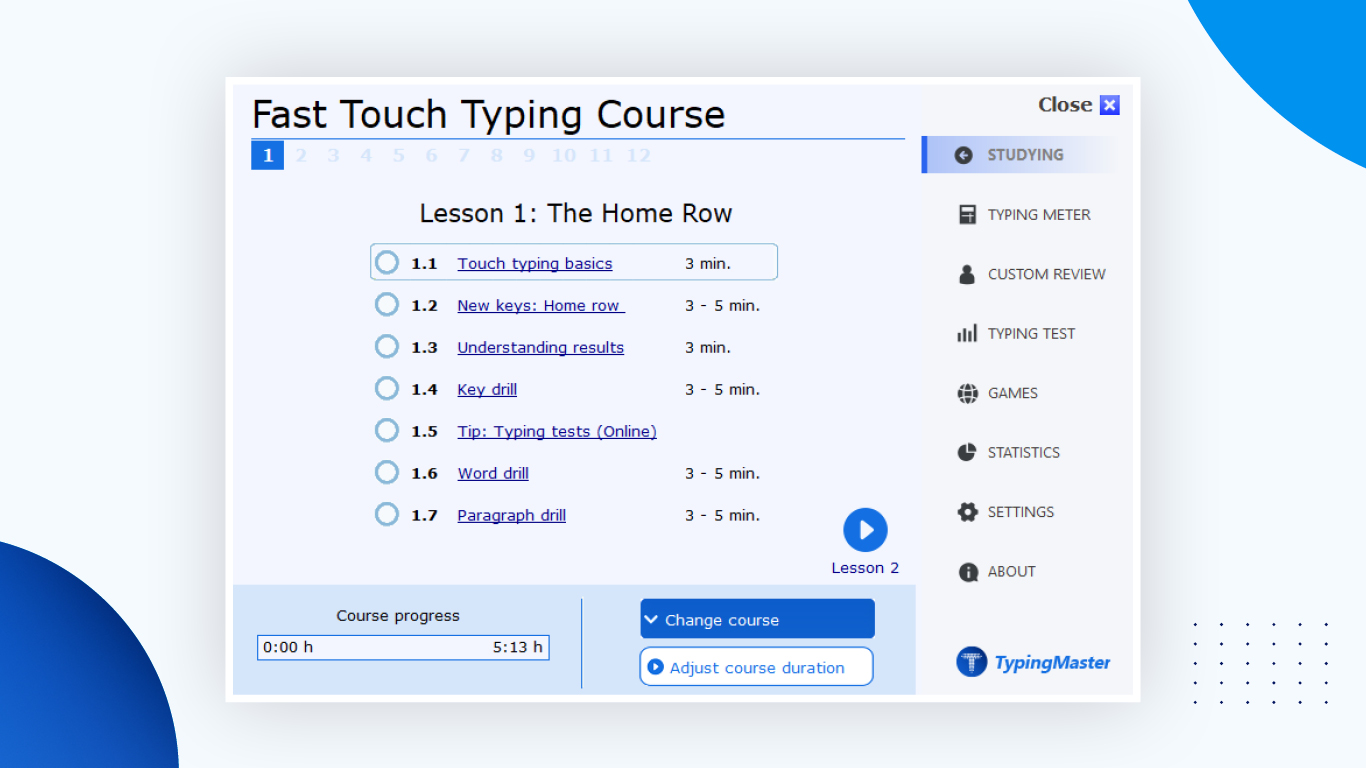Click the TypingMaster logo
This screenshot has width=1366, height=768.
pos(1033,662)
